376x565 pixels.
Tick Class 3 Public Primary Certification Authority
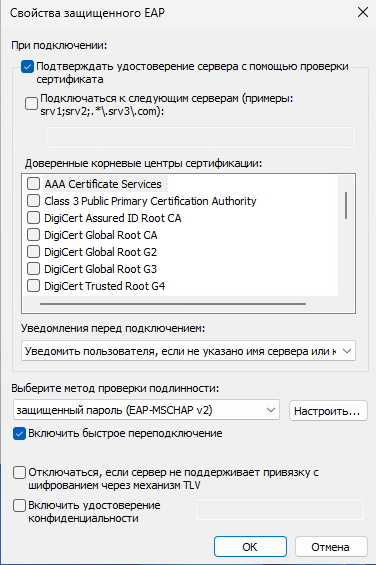(x=34, y=201)
